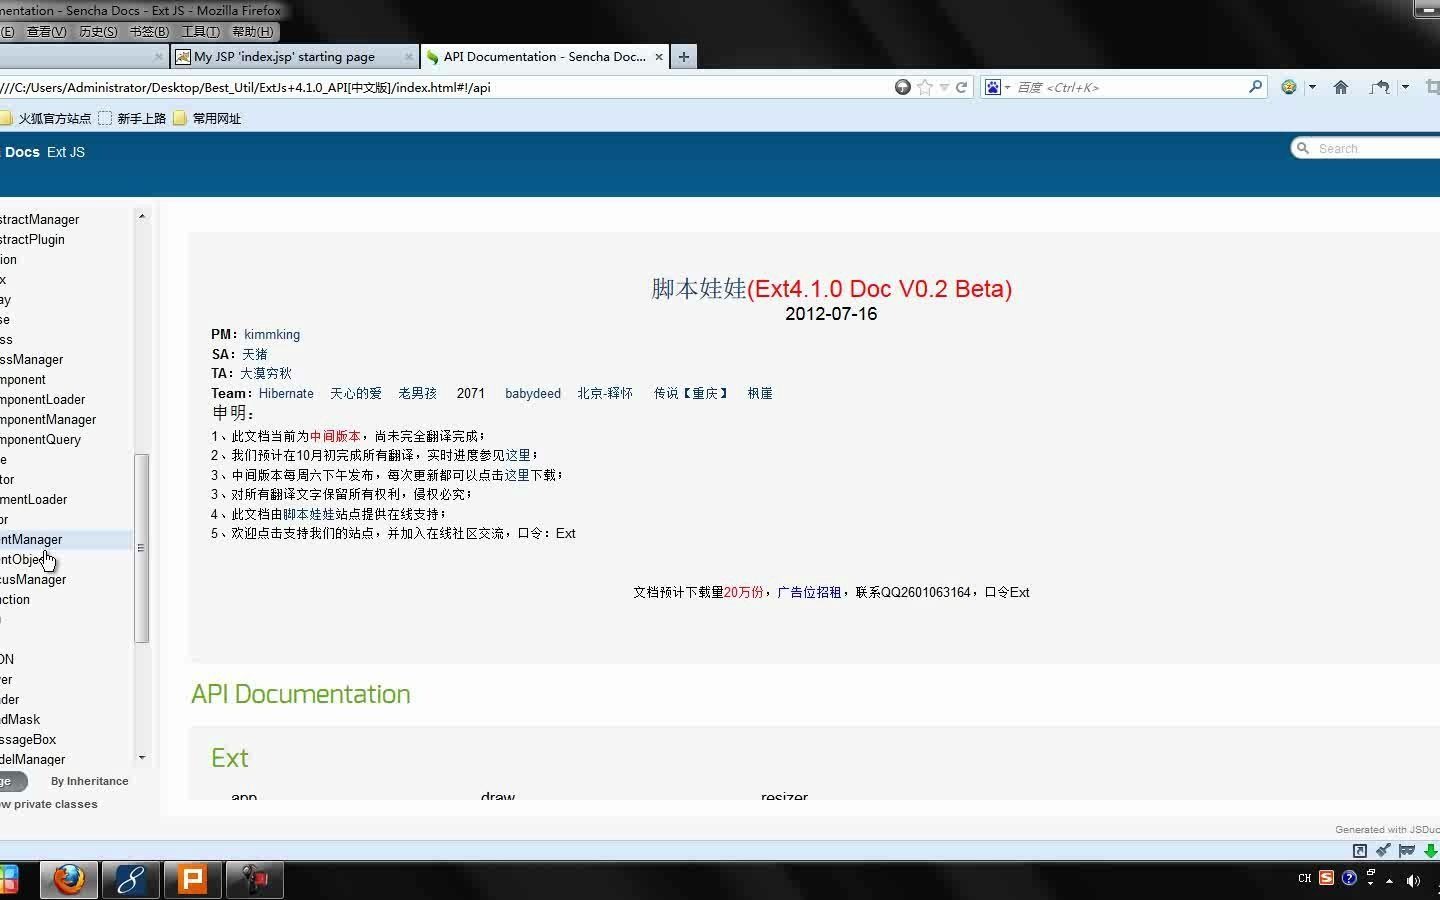The image size is (1440, 900).
Task: Open the Firefox taskbar button
Action: point(69,880)
